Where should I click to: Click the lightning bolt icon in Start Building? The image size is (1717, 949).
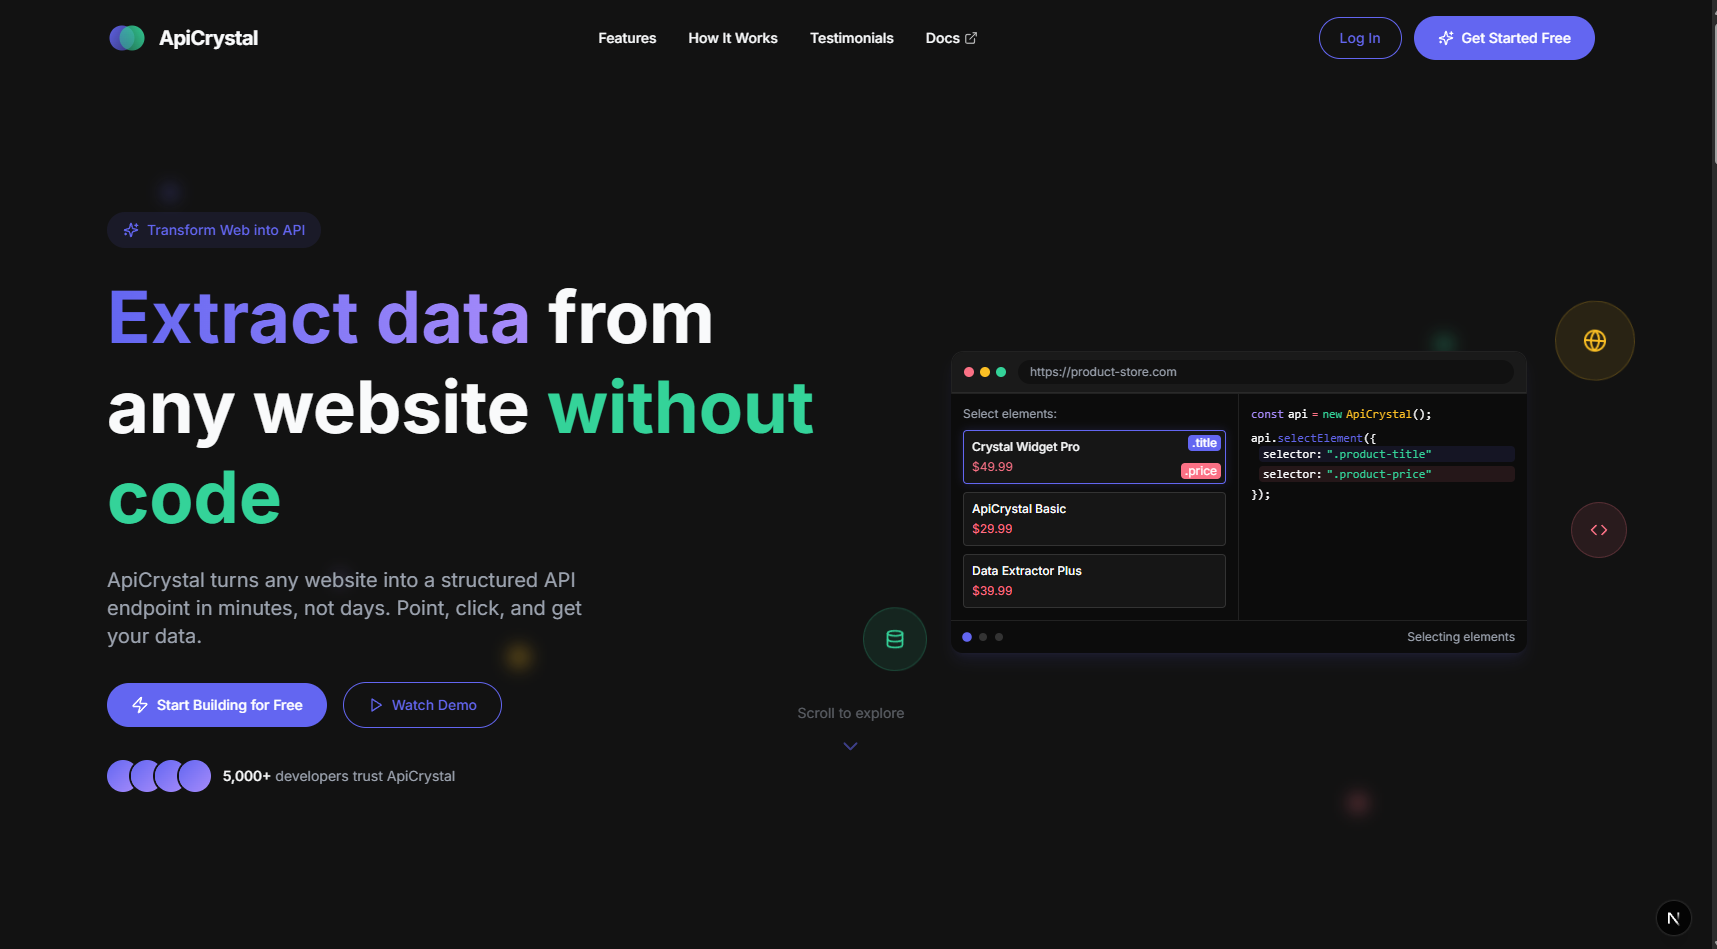coord(140,705)
